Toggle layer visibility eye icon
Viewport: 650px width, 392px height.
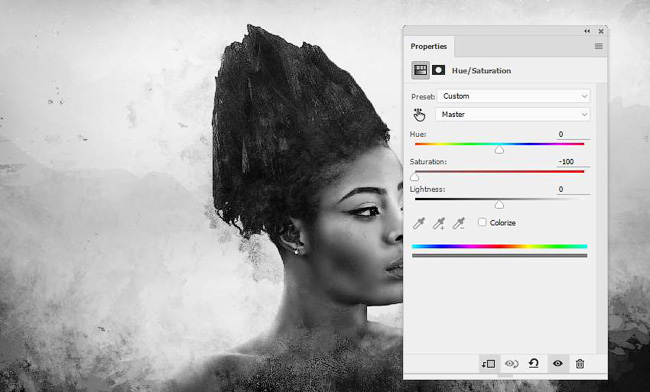558,363
